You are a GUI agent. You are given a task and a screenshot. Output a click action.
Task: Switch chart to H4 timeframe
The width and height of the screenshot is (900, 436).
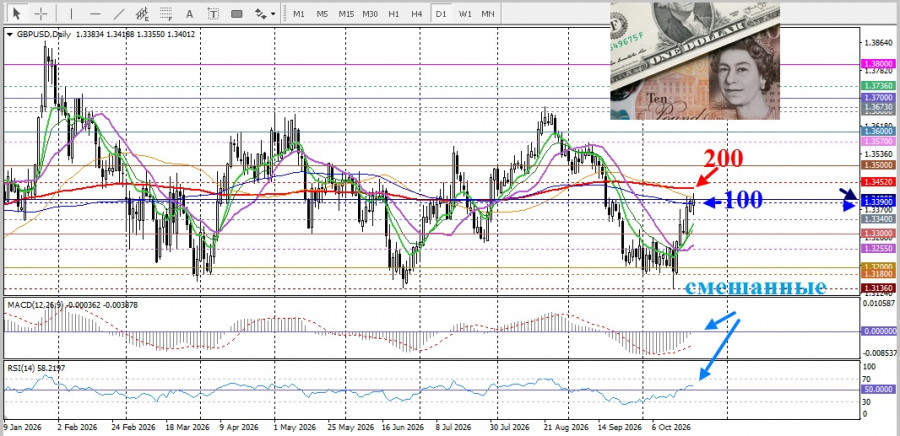coord(417,13)
